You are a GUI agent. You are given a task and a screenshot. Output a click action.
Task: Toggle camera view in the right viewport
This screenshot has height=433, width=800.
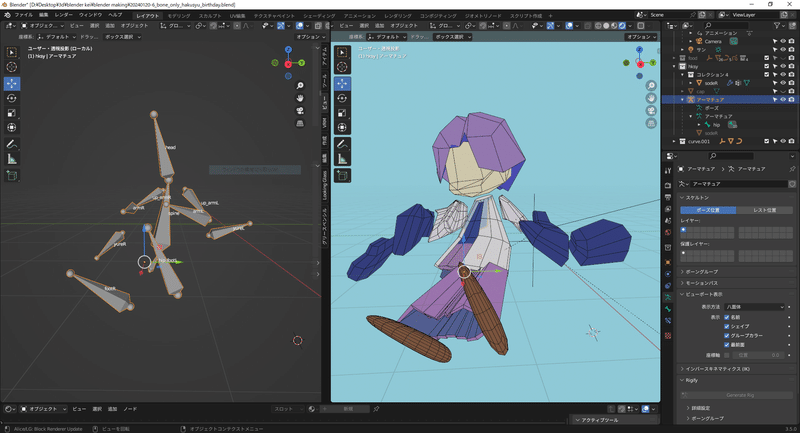point(651,111)
